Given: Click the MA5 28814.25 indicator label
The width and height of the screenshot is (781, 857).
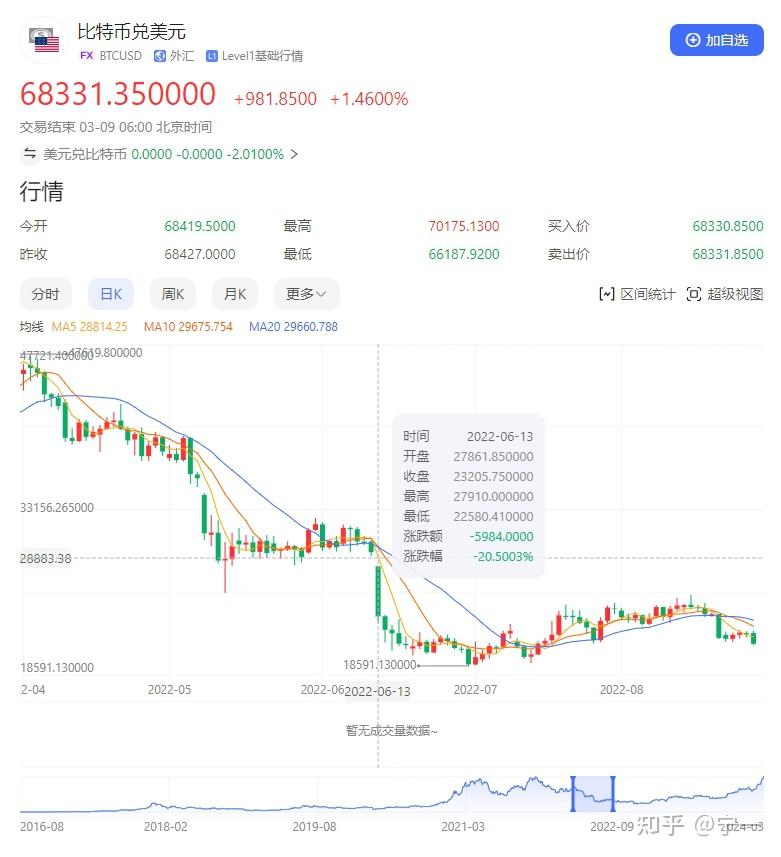Looking at the screenshot, I should (89, 327).
